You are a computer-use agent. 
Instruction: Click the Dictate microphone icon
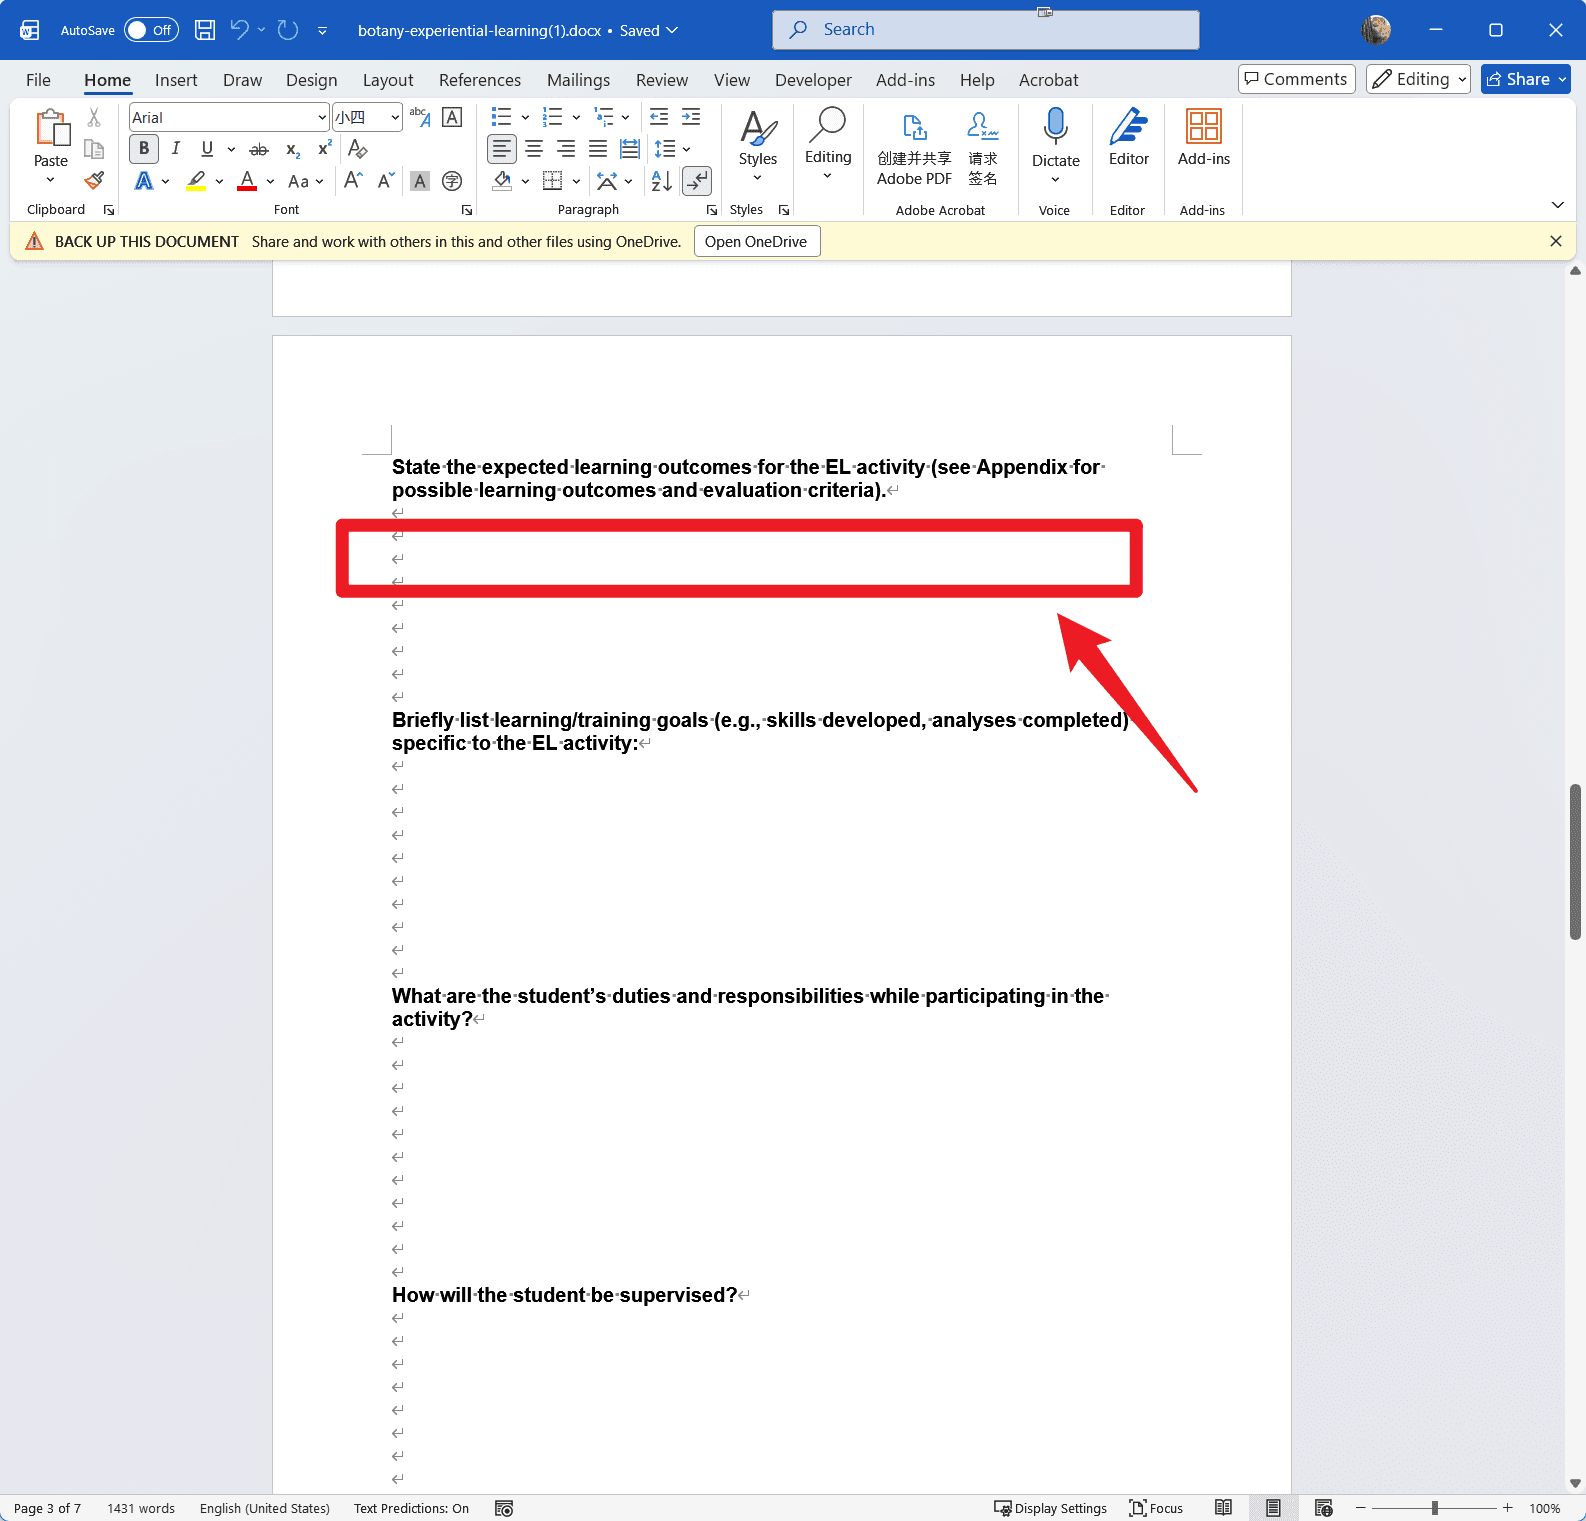point(1055,127)
